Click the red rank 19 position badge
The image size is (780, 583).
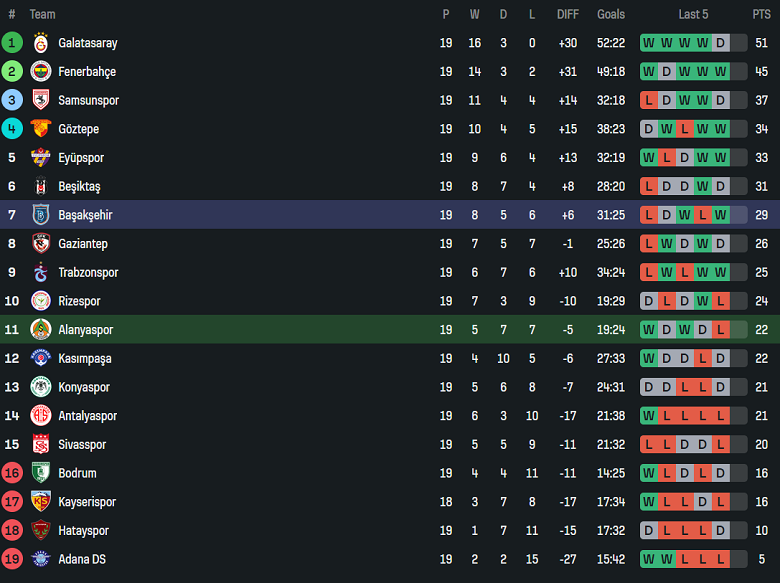[x=12, y=559]
